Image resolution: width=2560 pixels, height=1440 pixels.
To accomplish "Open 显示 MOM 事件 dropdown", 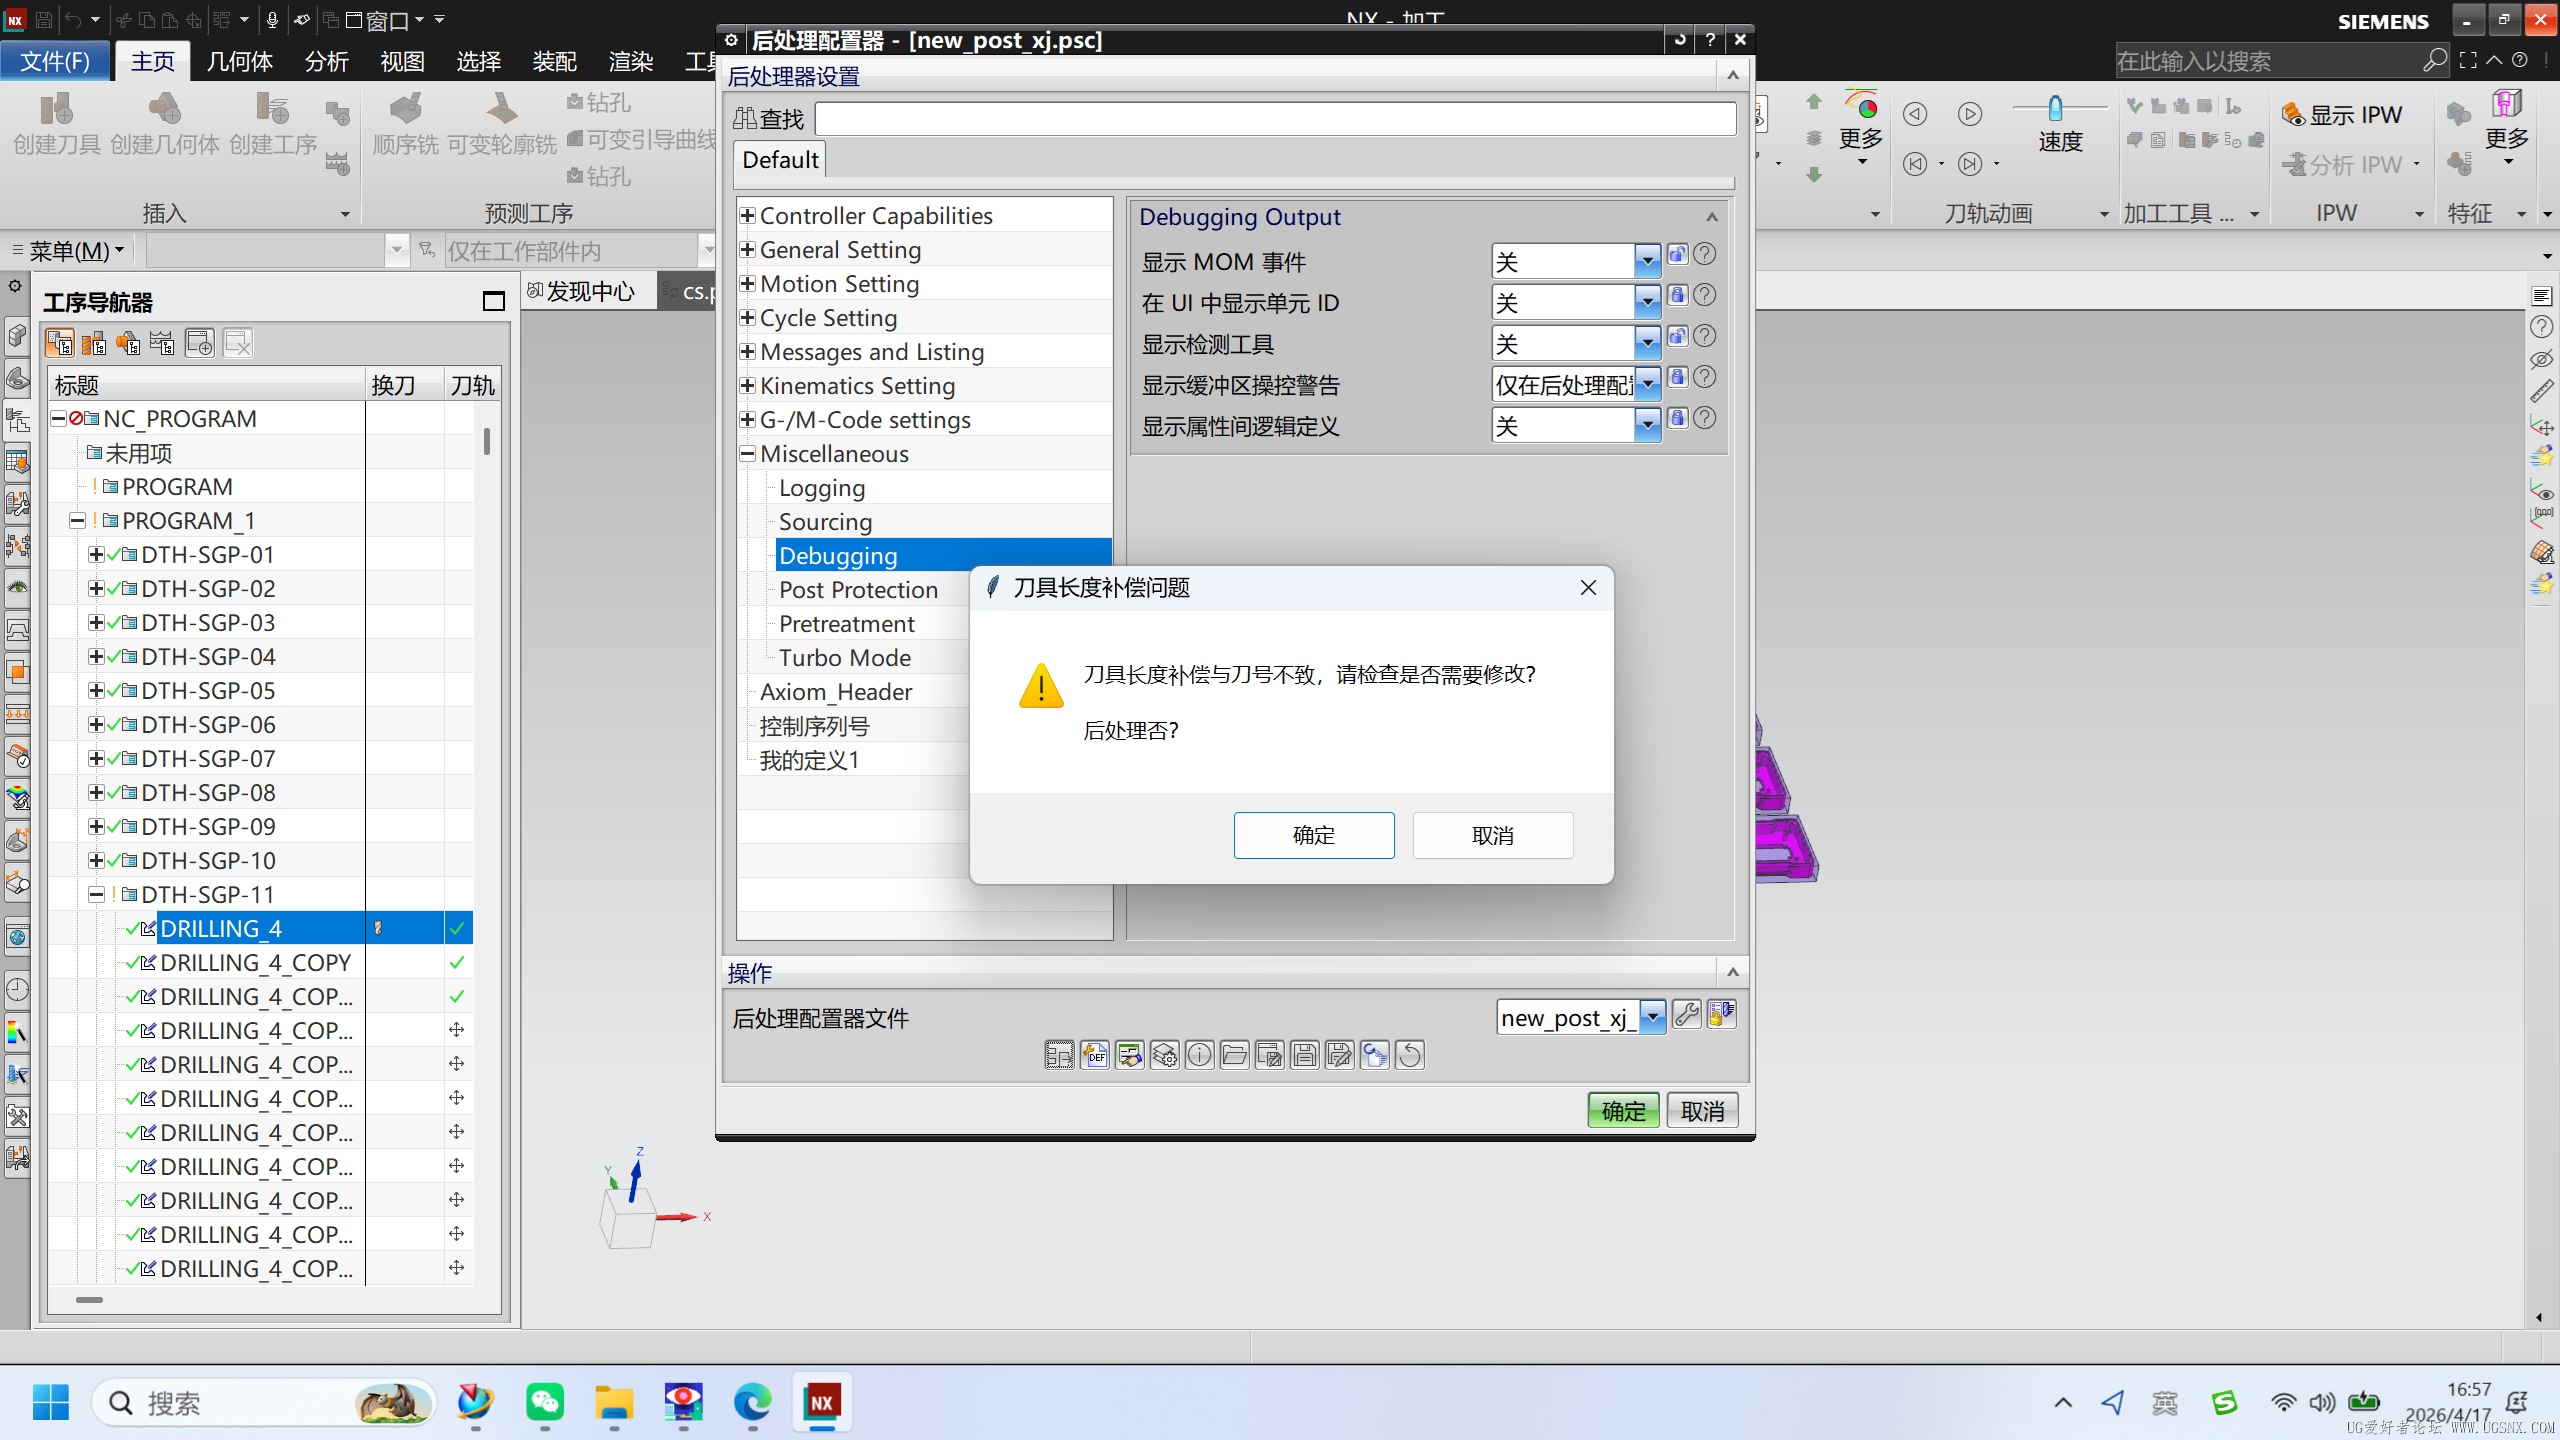I will (x=1647, y=261).
